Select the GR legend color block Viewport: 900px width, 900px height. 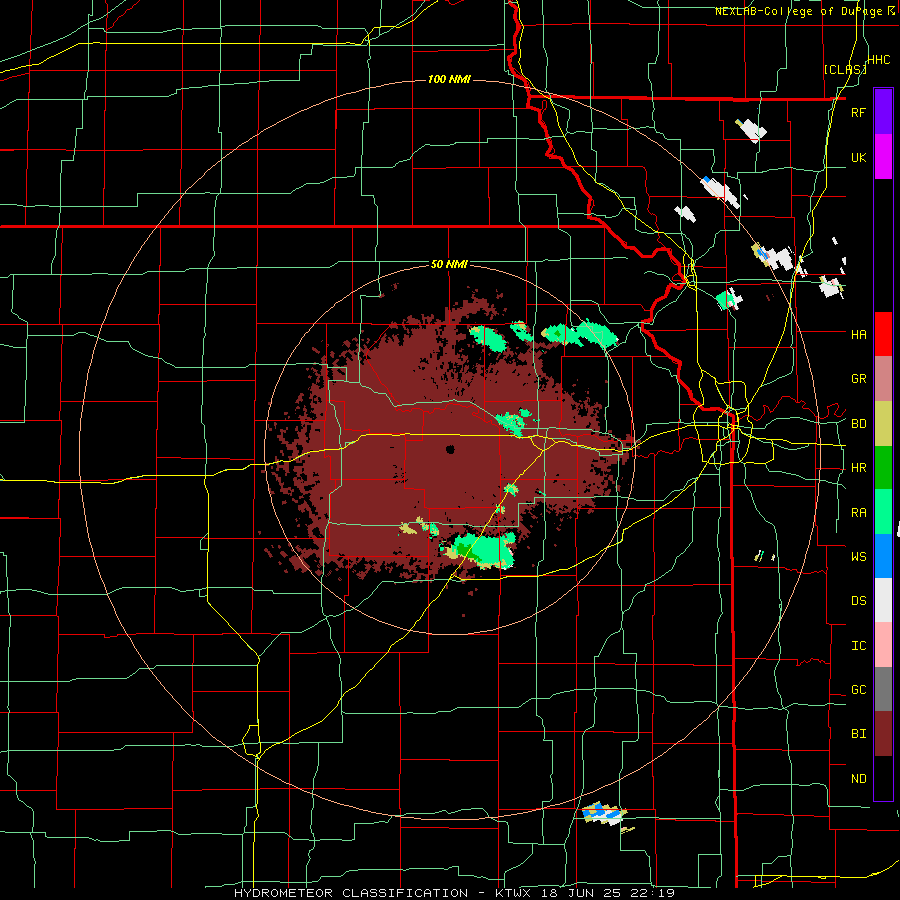(883, 379)
